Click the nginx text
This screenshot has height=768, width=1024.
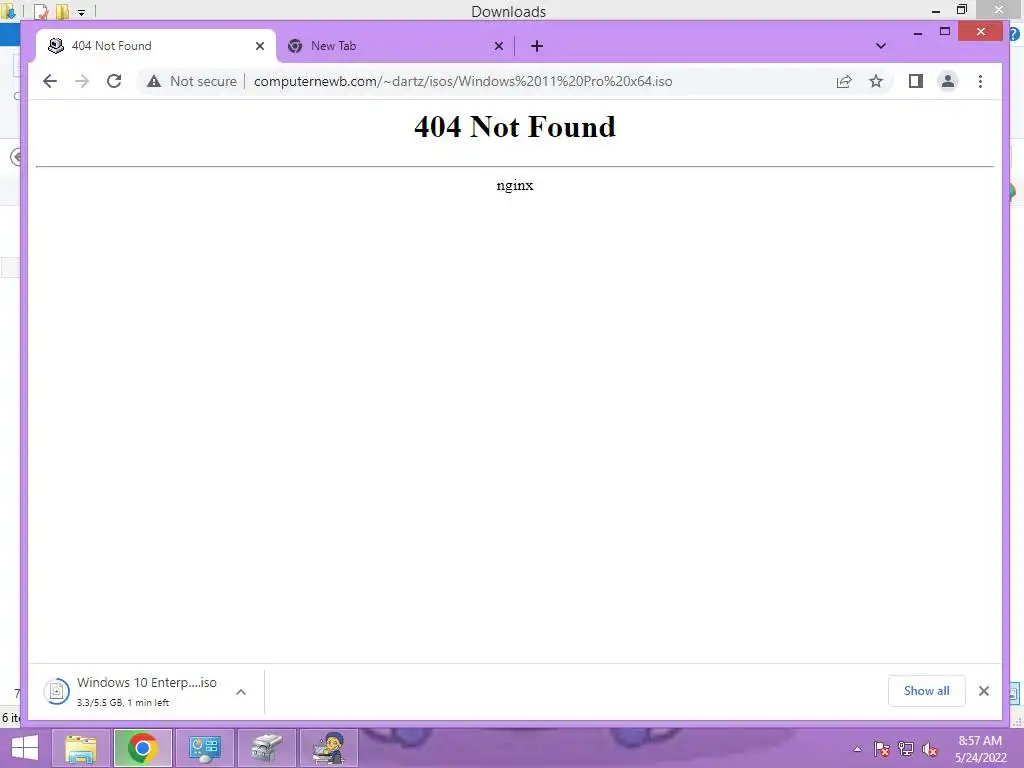tap(515, 185)
